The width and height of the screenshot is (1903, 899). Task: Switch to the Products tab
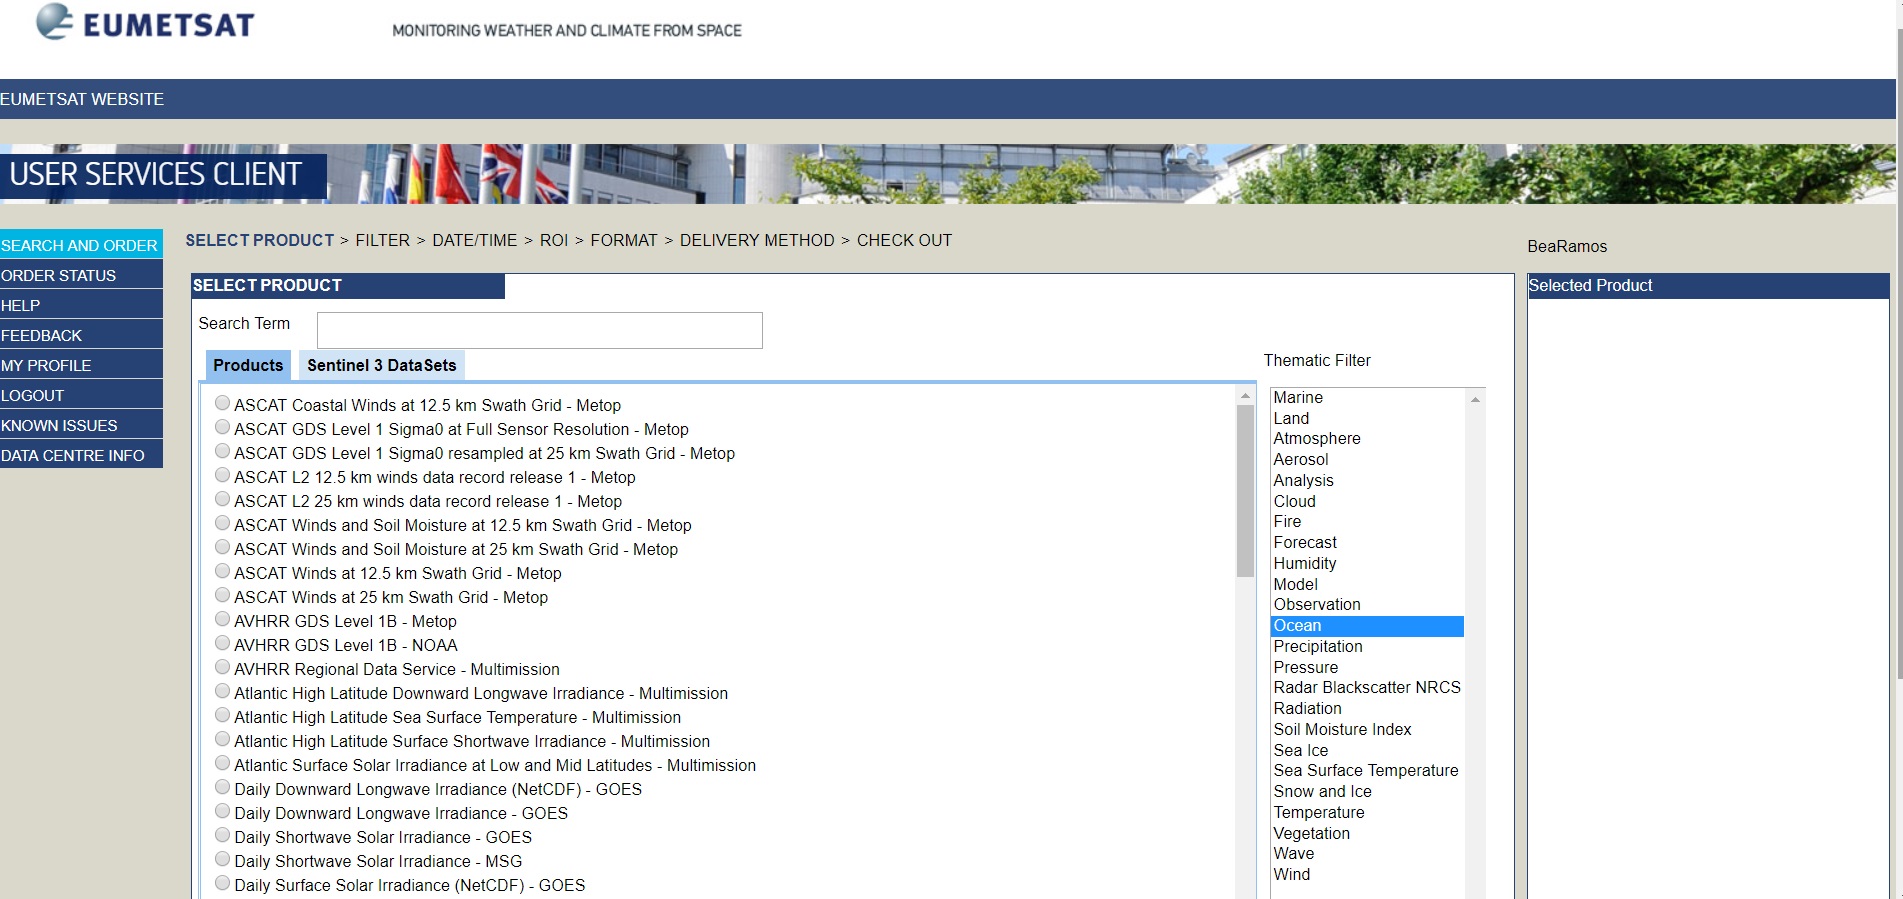pyautogui.click(x=248, y=365)
